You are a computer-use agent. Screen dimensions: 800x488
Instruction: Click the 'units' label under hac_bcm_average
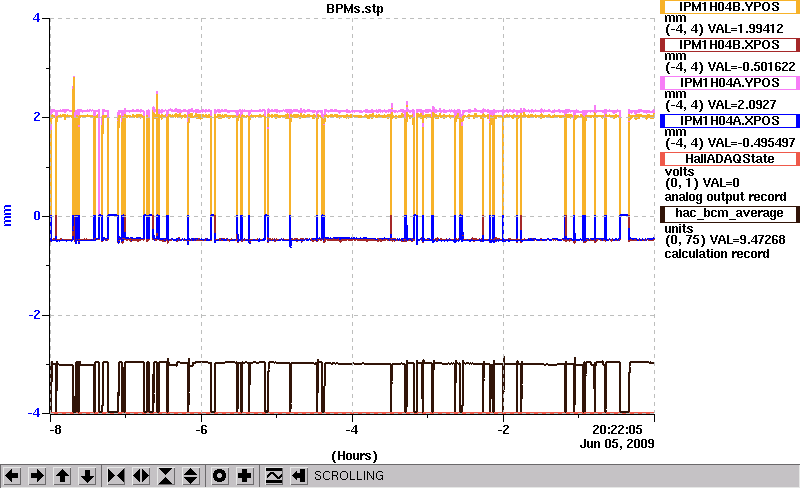[679, 229]
